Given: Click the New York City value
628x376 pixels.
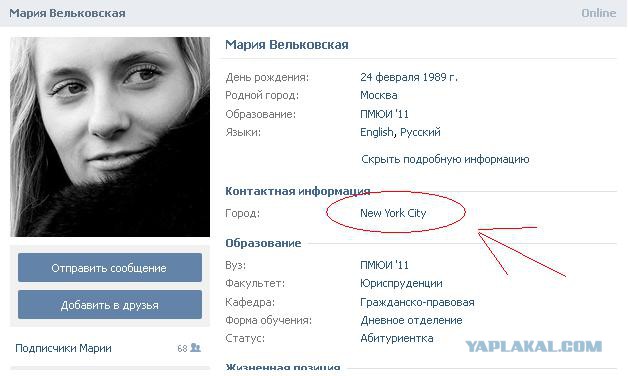Looking at the screenshot, I should [393, 213].
